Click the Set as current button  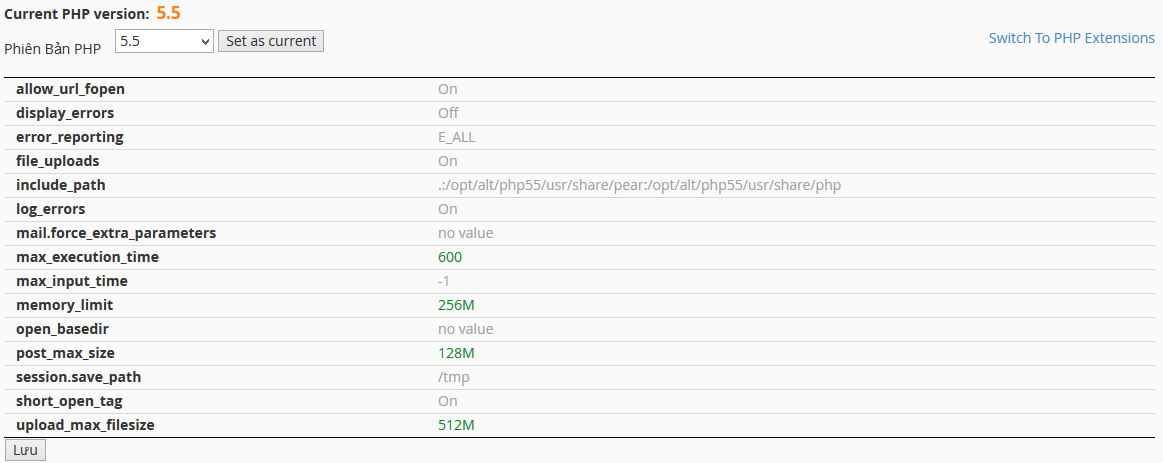270,41
